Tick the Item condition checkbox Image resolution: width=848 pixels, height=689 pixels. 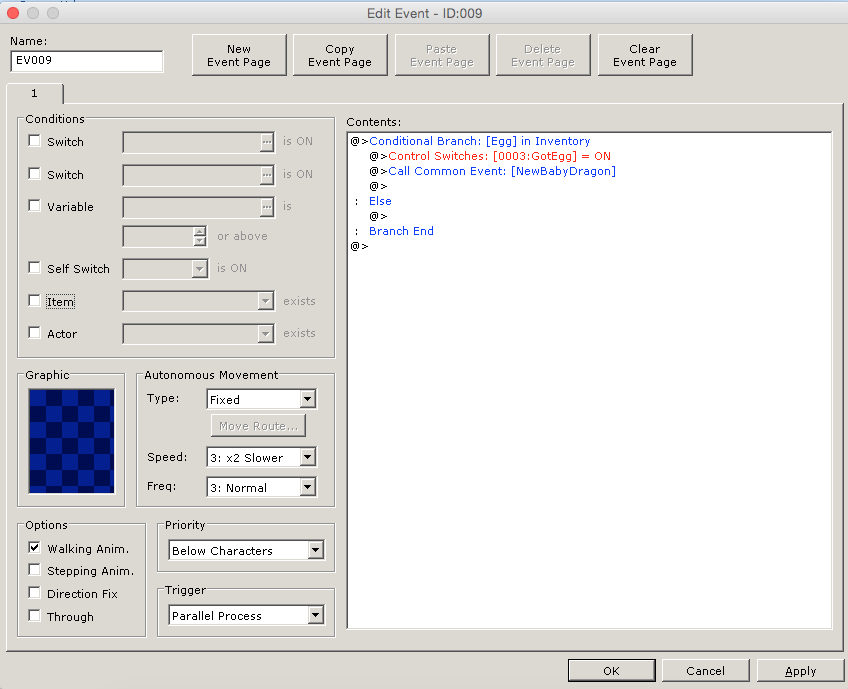tap(34, 301)
